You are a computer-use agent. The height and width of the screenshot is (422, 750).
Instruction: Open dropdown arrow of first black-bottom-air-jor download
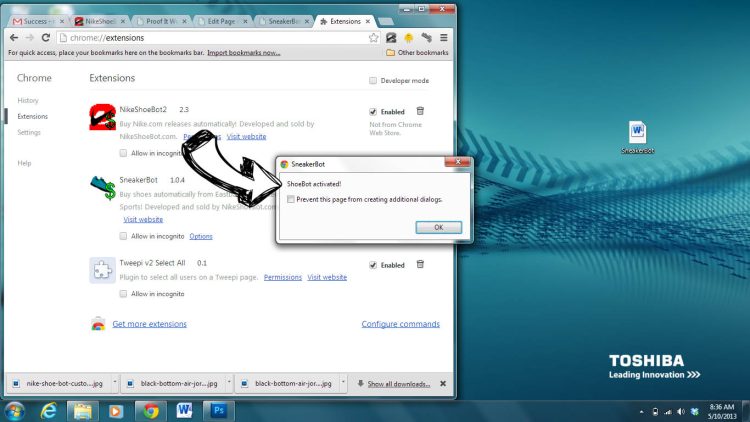tap(231, 383)
